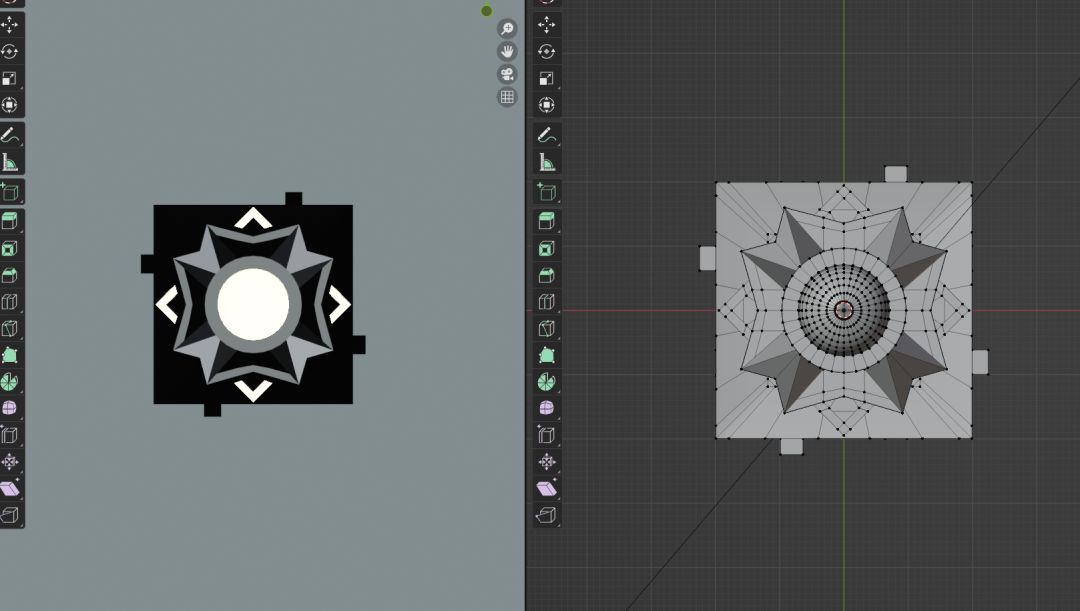Activate the Inset Faces tool in the left viewport
1080x611 pixels.
10,248
